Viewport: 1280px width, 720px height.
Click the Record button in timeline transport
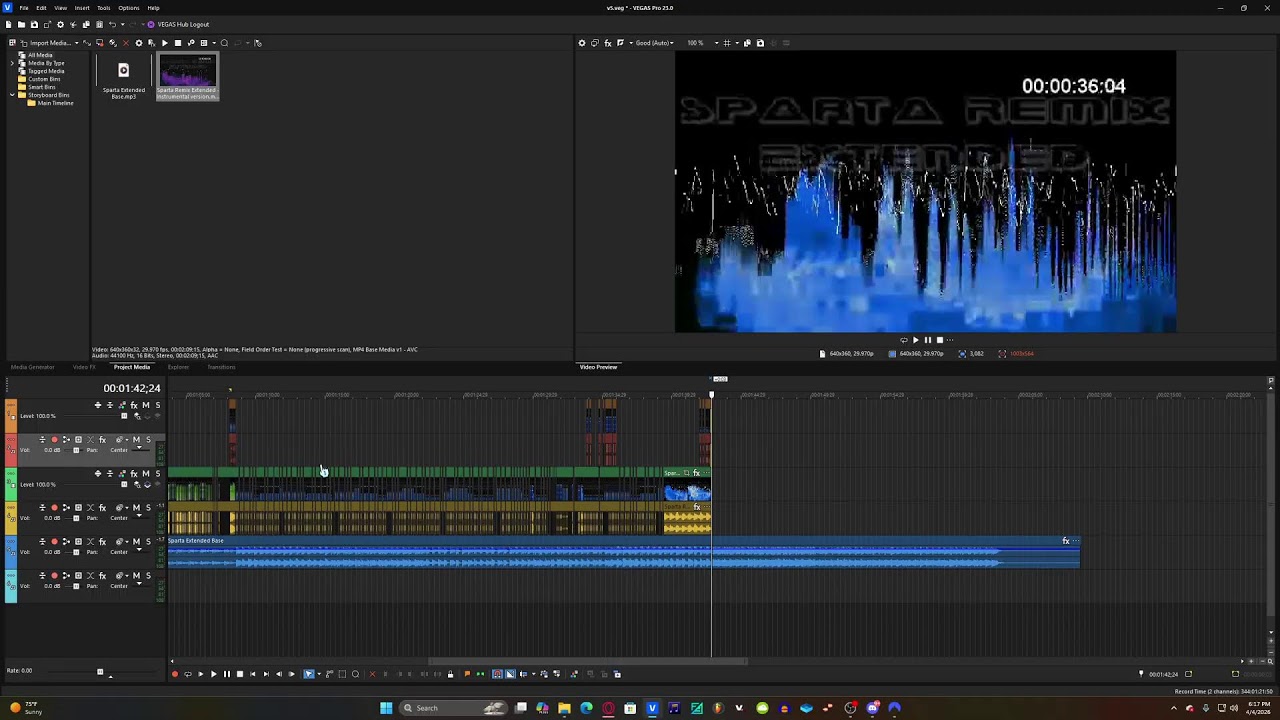[175, 674]
